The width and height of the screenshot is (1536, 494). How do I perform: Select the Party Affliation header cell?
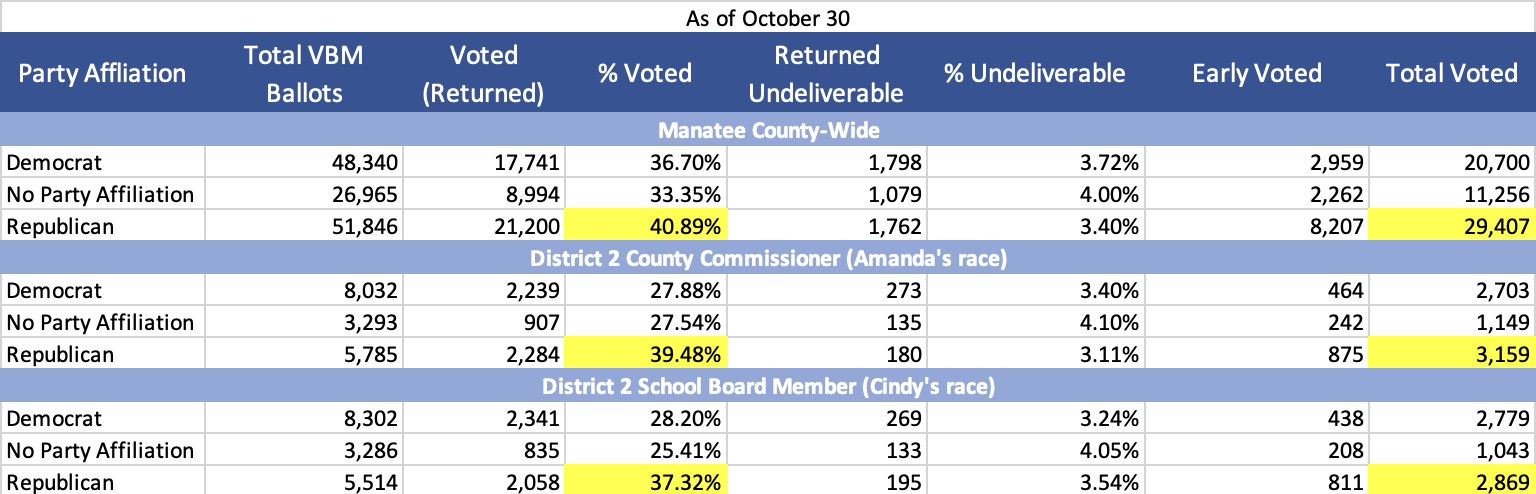tap(102, 73)
